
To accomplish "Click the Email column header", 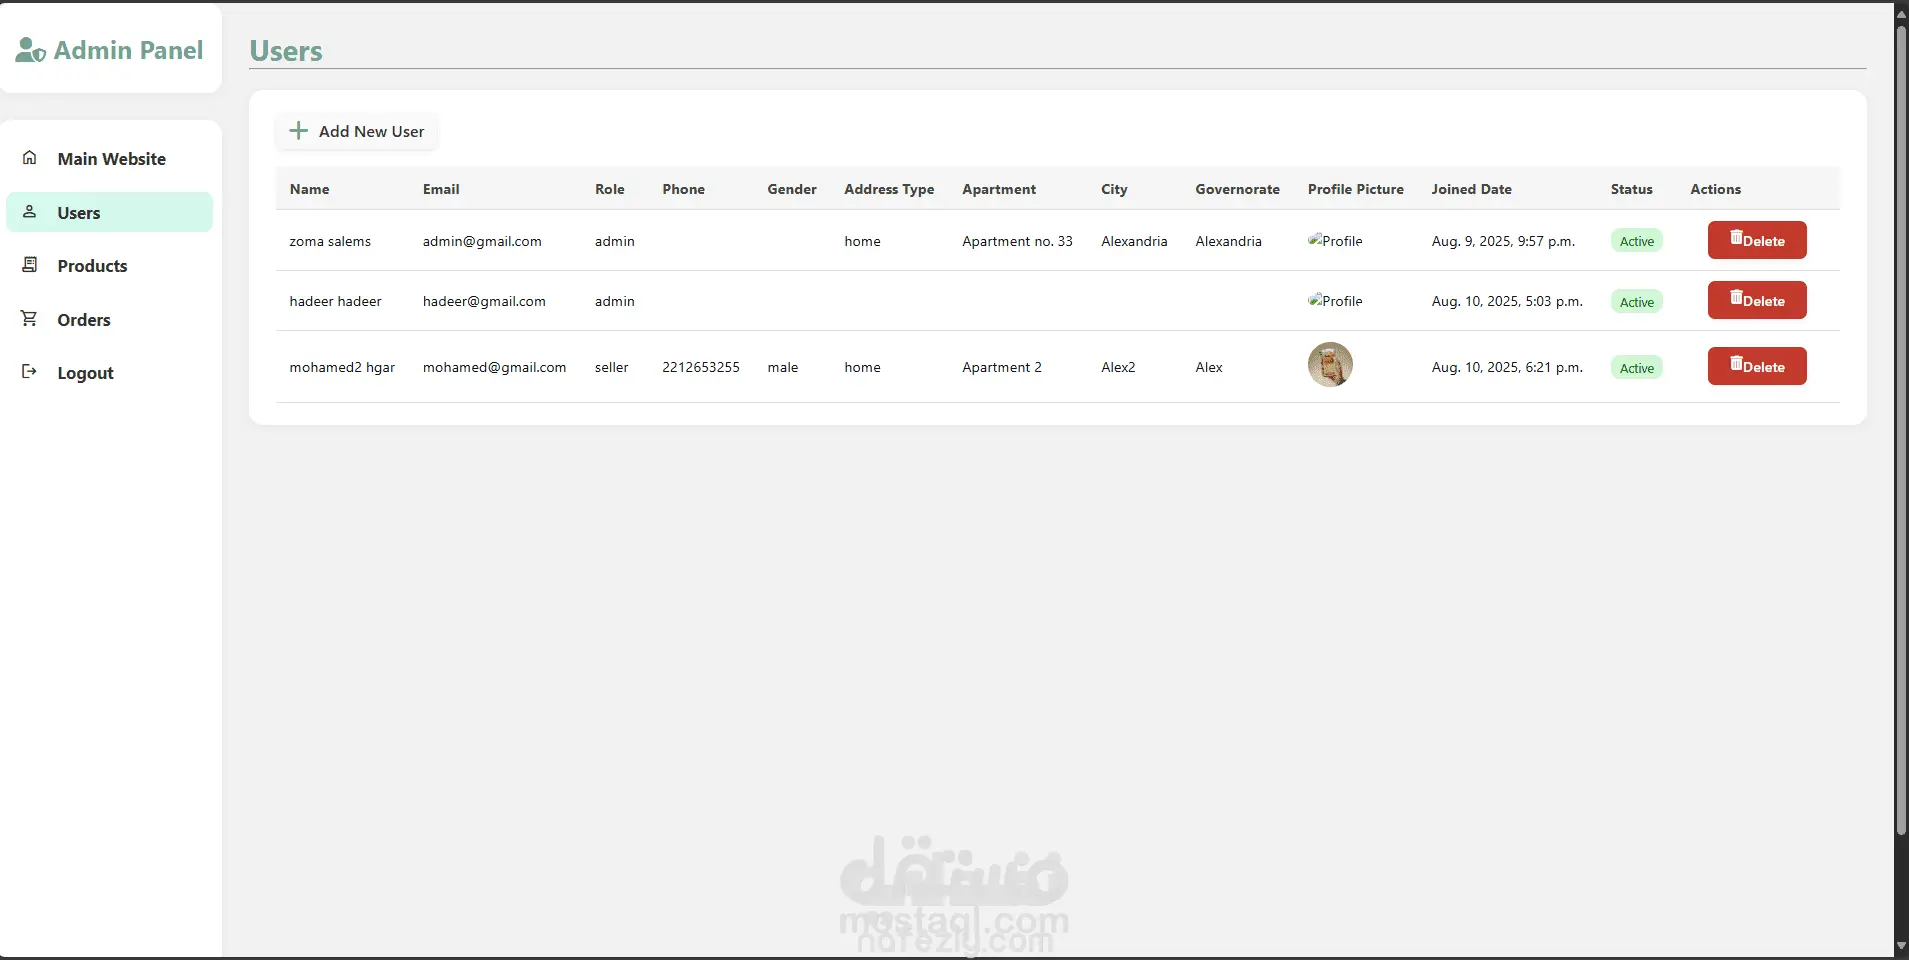I will pyautogui.click(x=441, y=189).
